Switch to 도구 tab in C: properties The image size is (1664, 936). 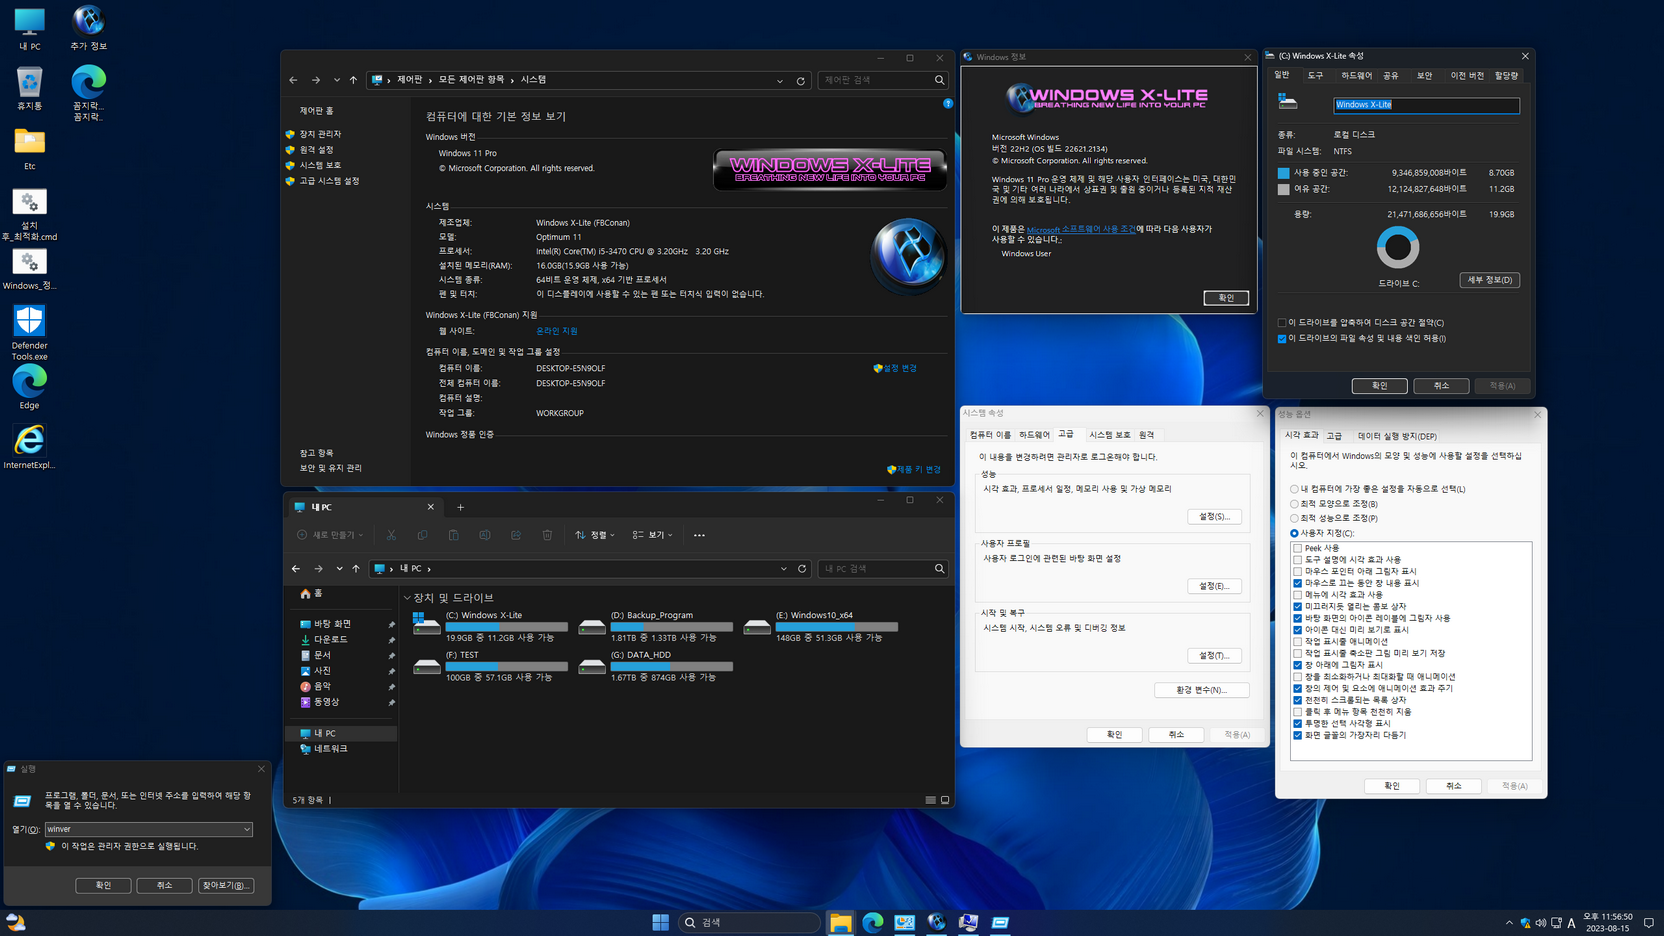pyautogui.click(x=1315, y=76)
